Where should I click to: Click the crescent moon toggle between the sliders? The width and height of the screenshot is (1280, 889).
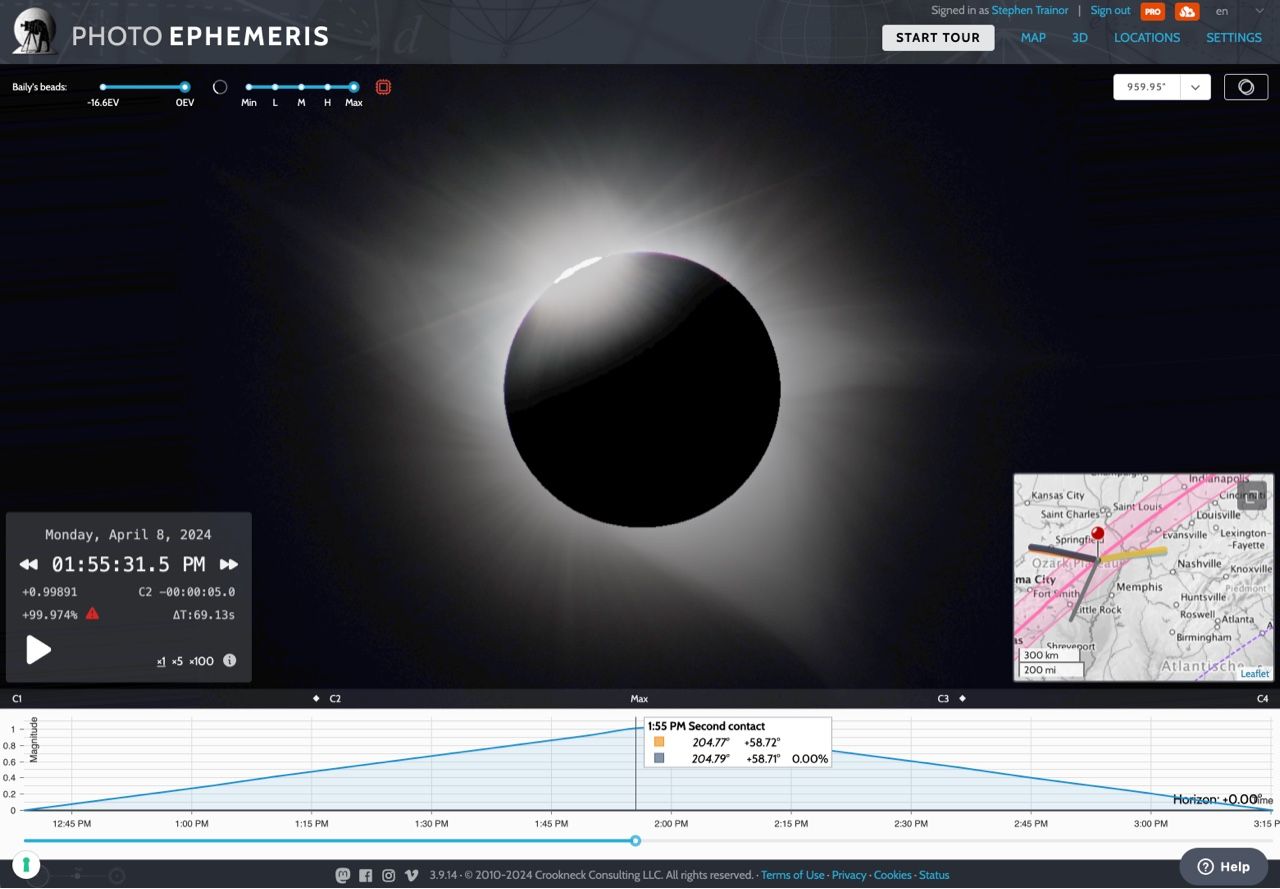point(219,87)
